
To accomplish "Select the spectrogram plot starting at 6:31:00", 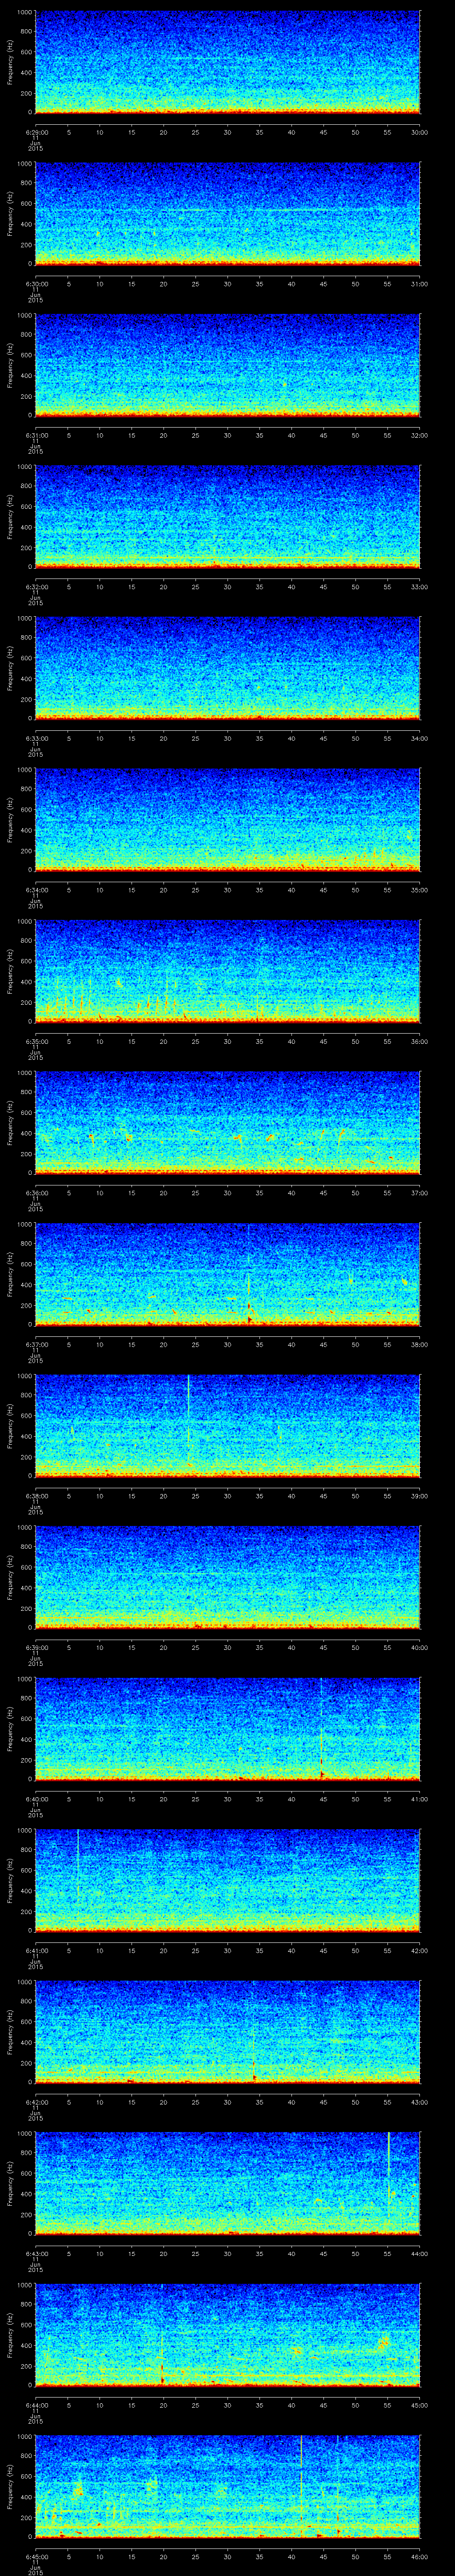I will (x=227, y=365).
